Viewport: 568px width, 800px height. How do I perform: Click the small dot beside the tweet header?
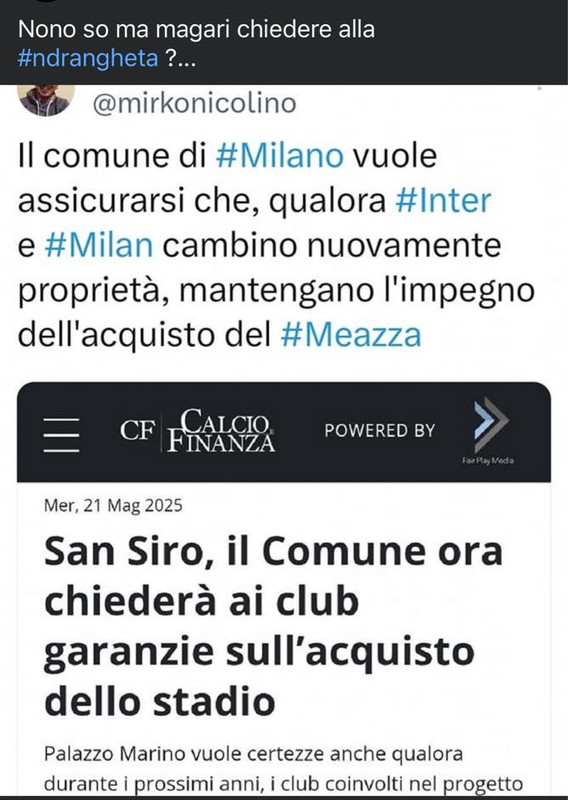(539, 89)
